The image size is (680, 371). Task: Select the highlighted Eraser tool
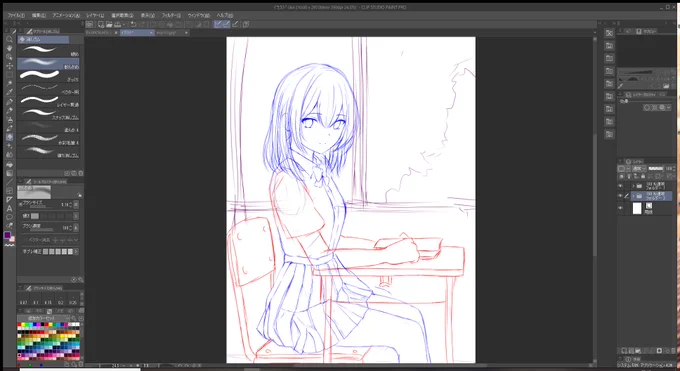coord(9,137)
